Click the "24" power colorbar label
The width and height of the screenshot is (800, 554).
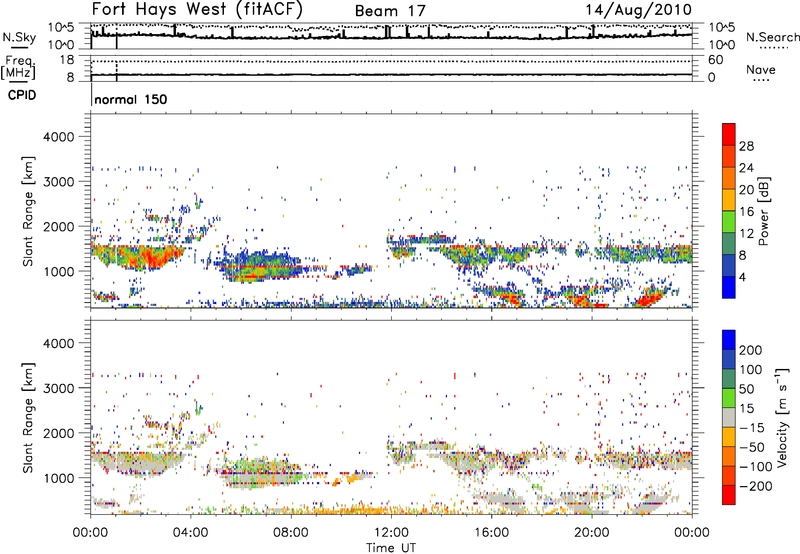point(746,168)
